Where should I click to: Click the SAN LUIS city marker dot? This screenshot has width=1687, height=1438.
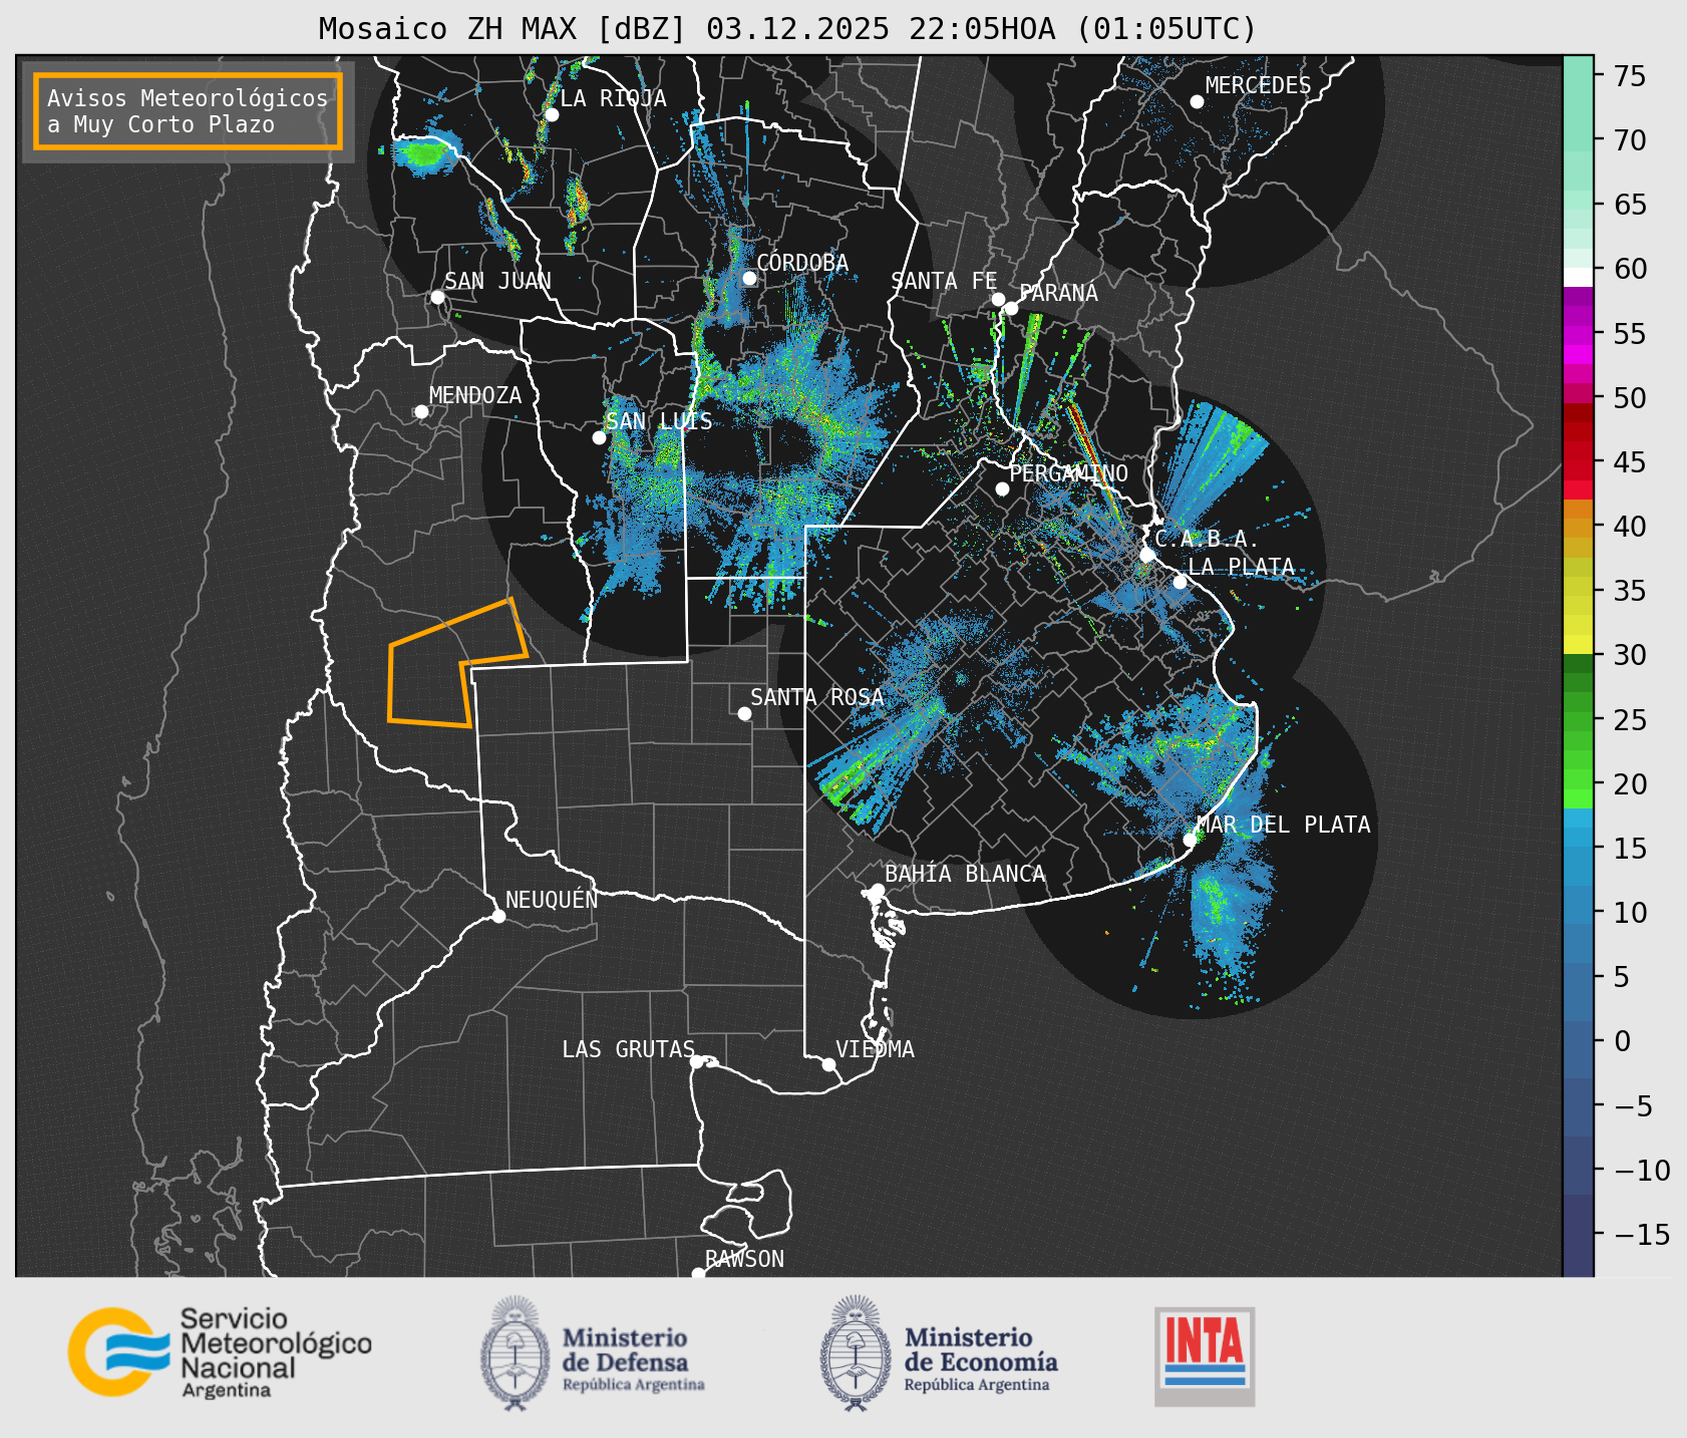click(599, 438)
